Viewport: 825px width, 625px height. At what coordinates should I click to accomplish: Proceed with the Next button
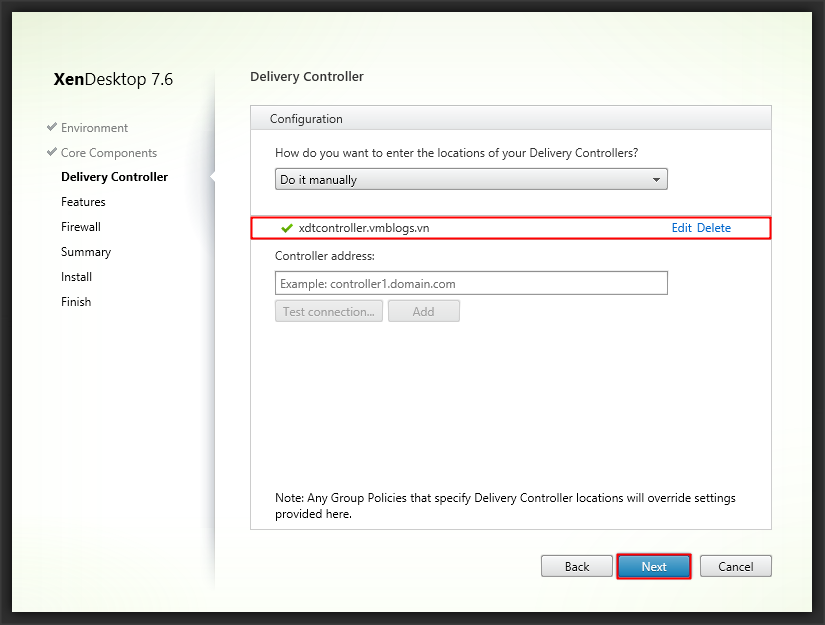point(654,566)
